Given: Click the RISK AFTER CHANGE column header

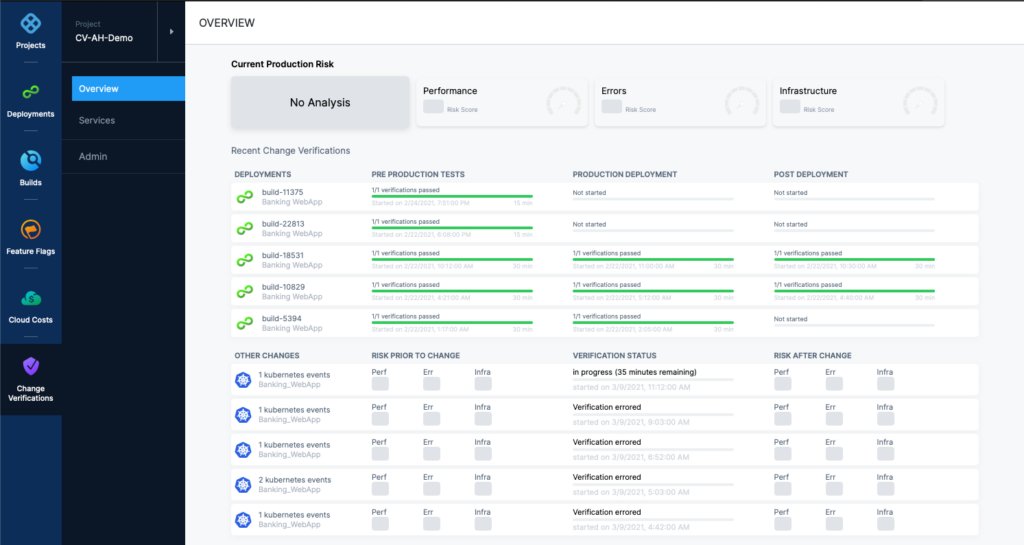Looking at the screenshot, I should click(x=812, y=356).
